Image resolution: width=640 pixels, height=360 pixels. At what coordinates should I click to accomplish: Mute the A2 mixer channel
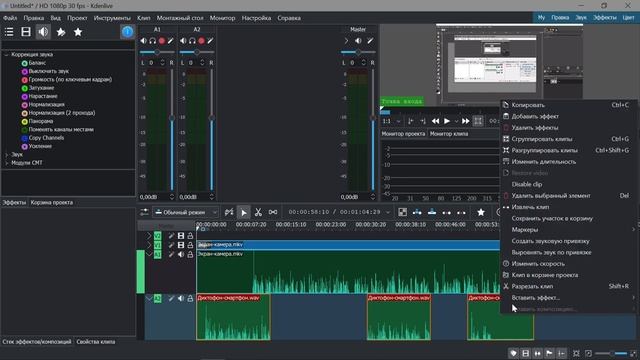click(183, 41)
